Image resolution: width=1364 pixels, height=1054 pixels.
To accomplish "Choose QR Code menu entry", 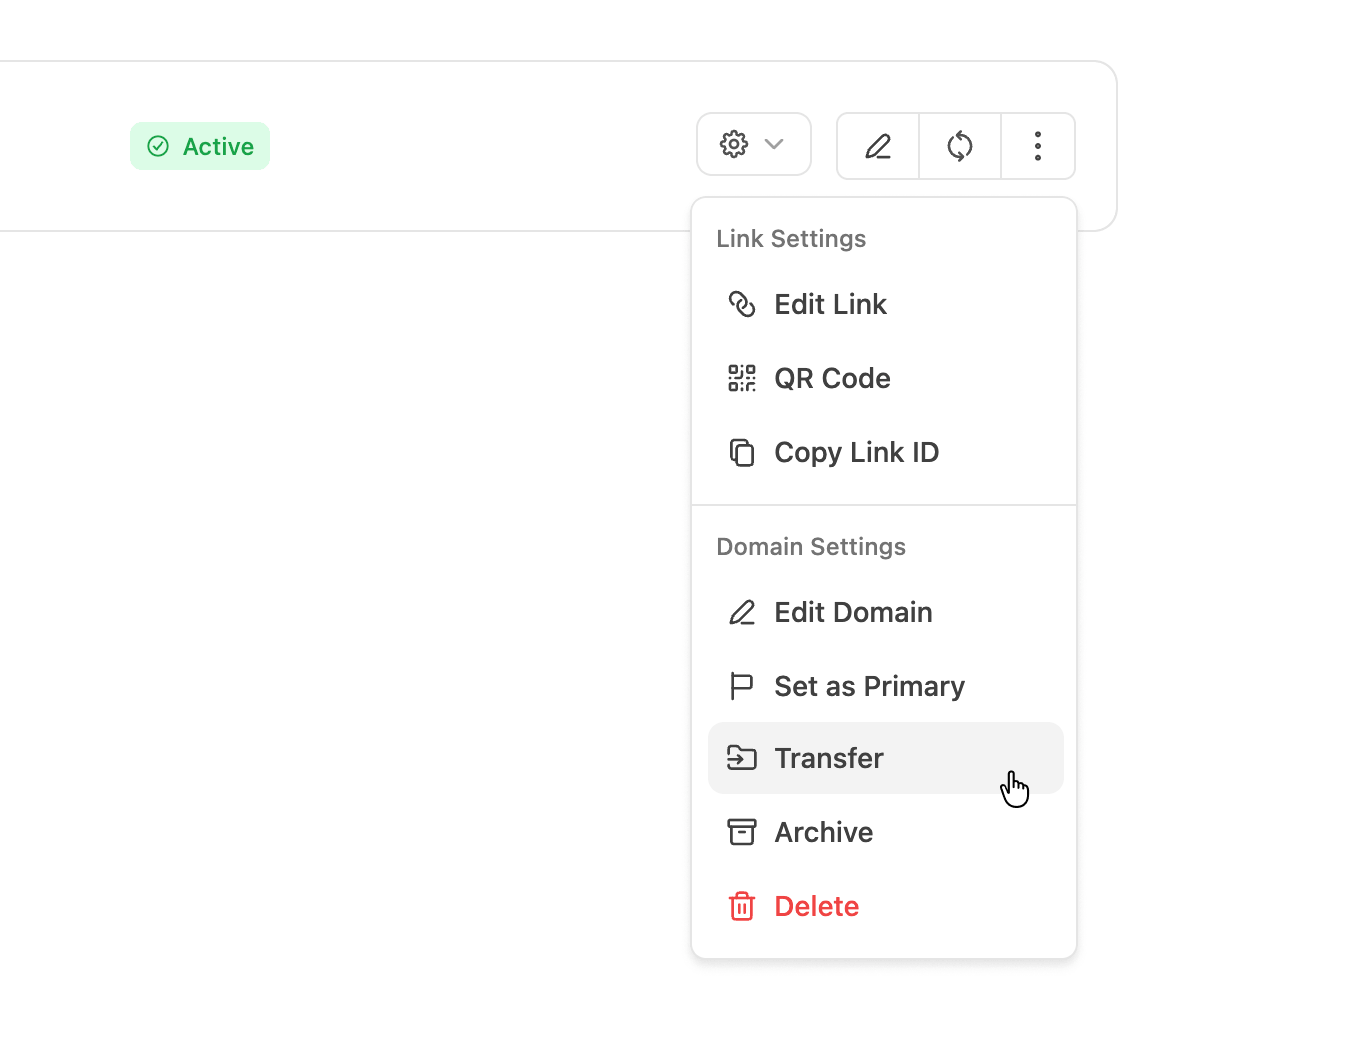I will 886,378.
